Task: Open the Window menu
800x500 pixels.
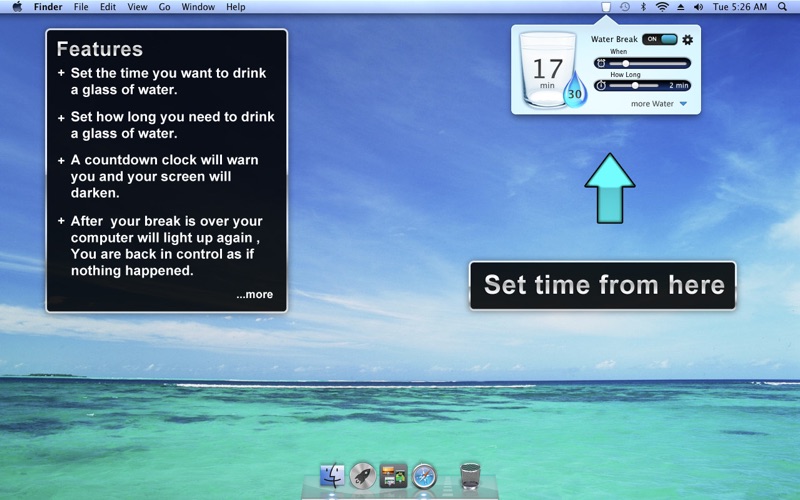Action: pos(198,7)
